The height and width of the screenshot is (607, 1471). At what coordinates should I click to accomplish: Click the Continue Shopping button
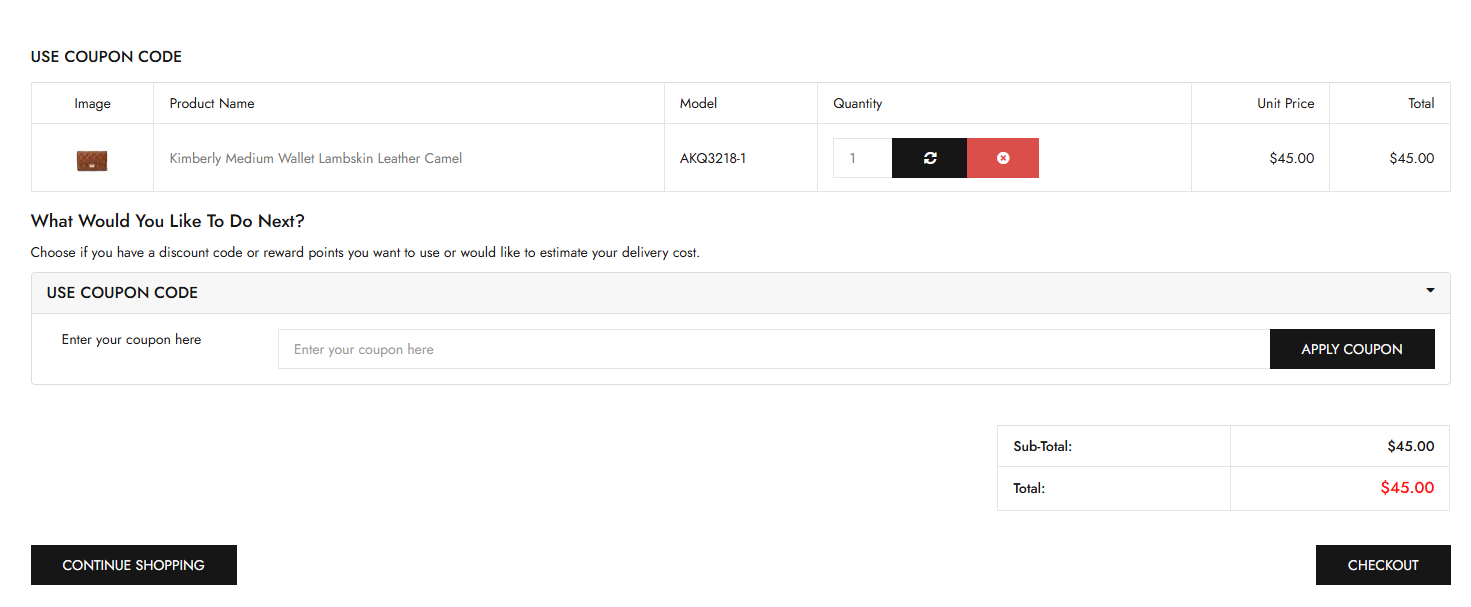point(134,565)
